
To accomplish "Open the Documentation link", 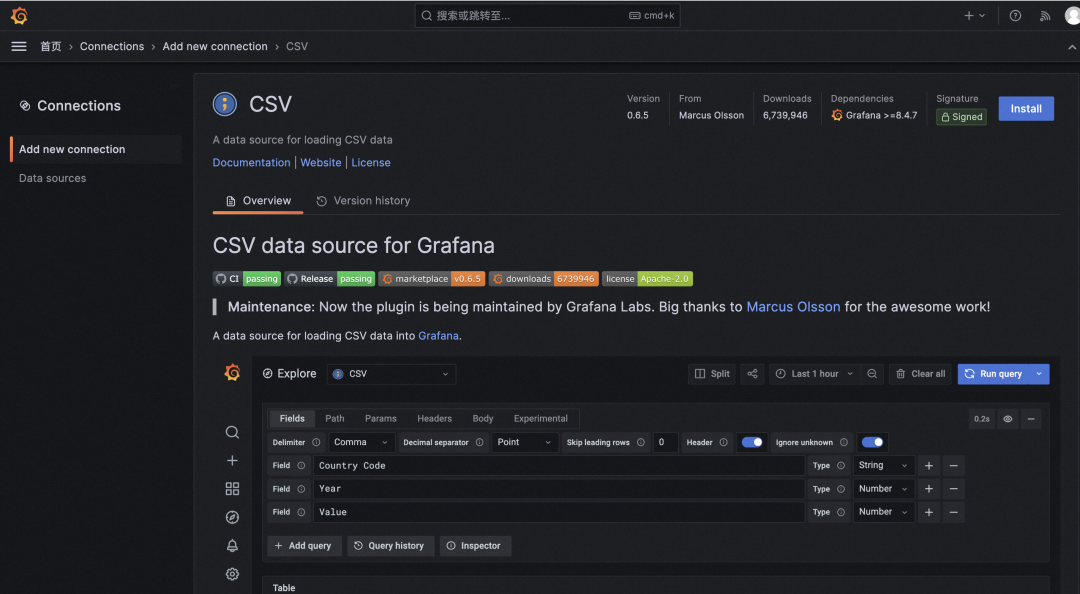I will tap(251, 162).
